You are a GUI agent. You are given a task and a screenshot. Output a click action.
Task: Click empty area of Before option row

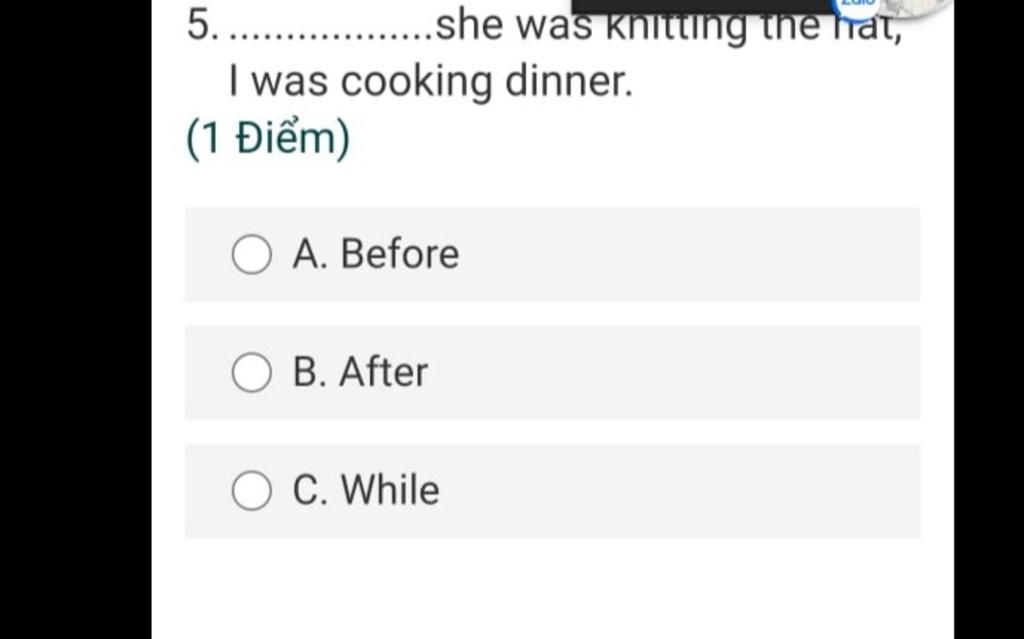pos(686,254)
